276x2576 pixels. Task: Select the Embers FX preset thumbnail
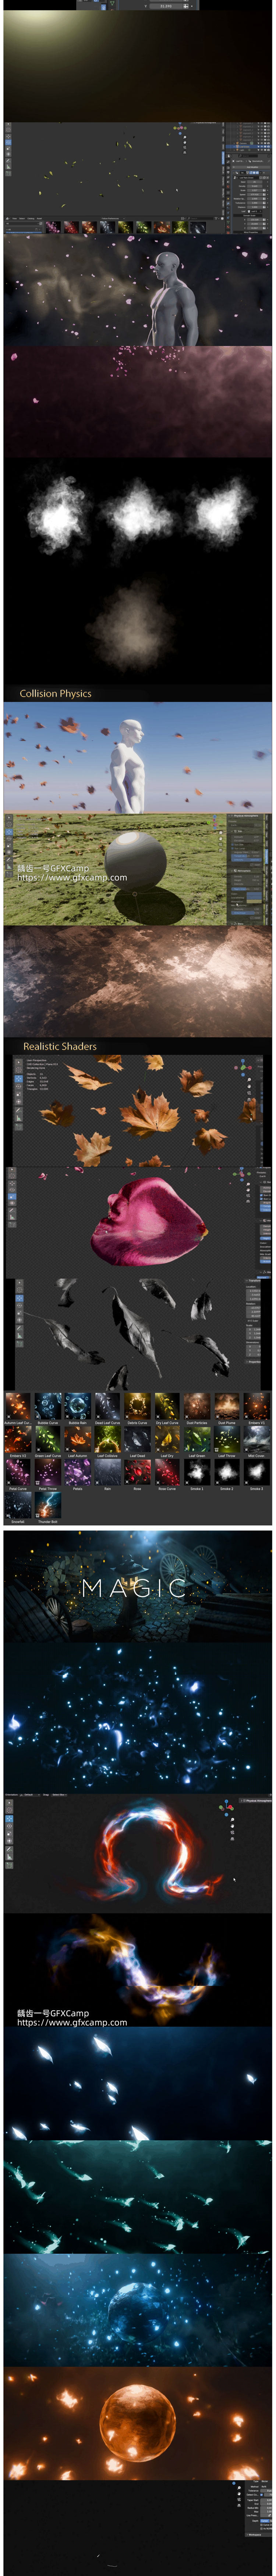(x=256, y=1406)
